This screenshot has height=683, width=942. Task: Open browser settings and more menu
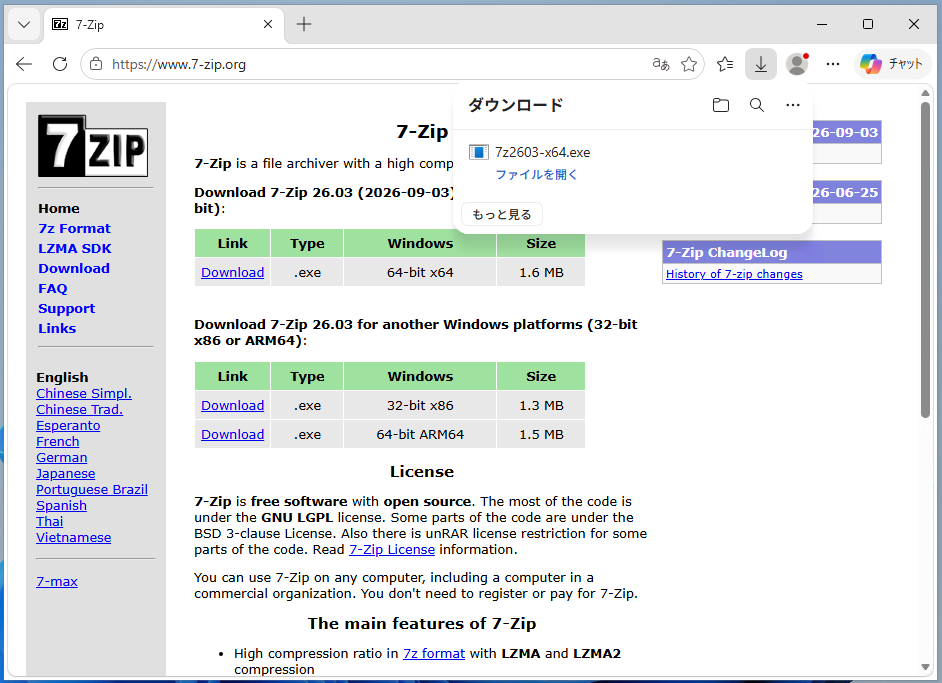click(833, 64)
